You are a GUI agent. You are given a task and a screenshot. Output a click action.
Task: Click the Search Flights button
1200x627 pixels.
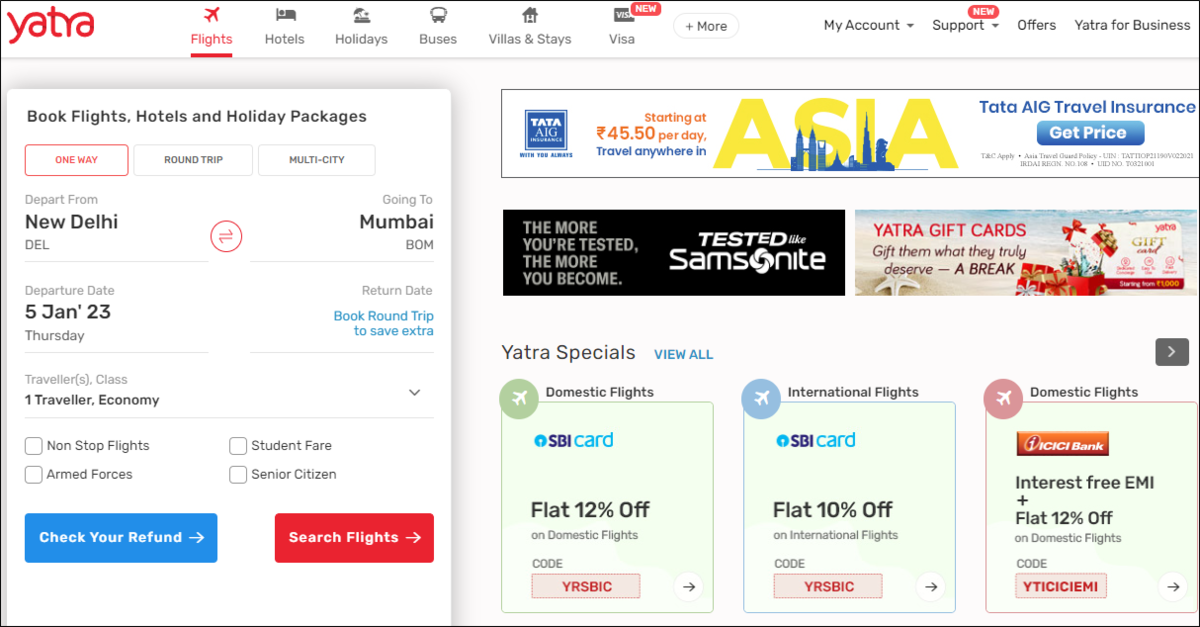click(354, 538)
